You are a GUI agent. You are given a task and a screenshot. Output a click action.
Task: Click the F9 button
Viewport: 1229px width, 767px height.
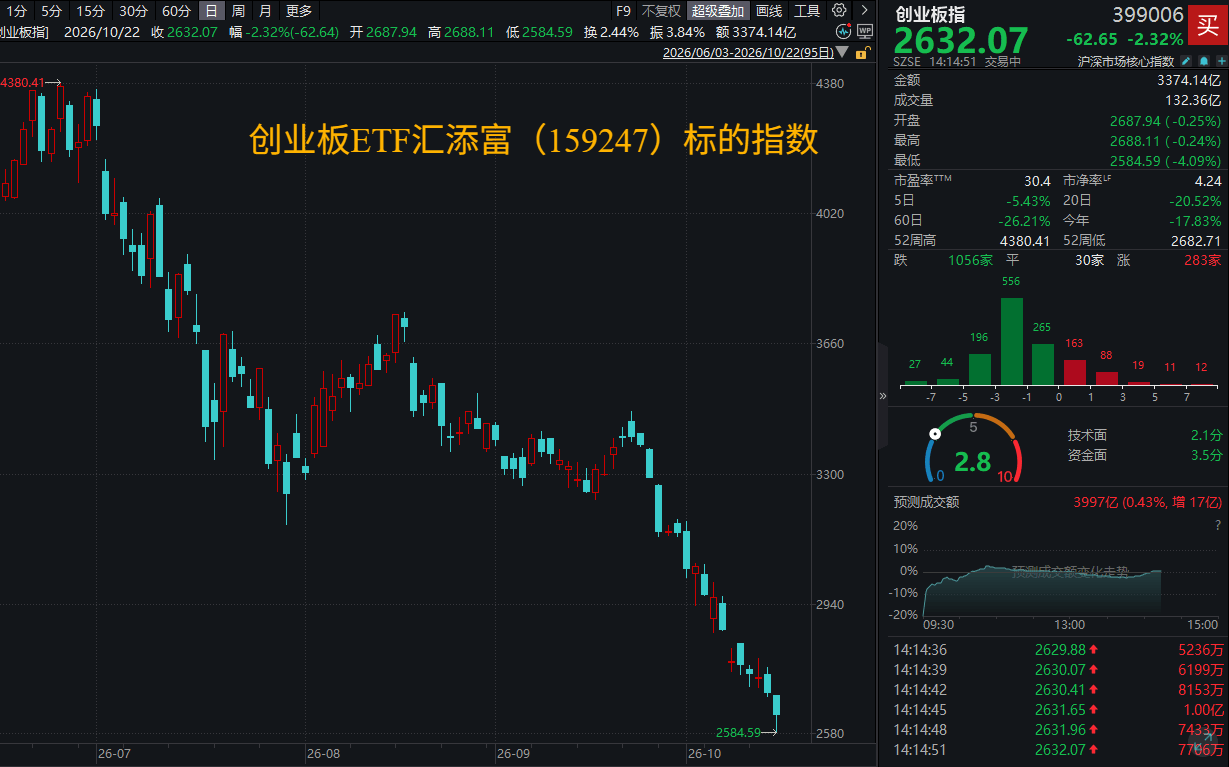coord(623,11)
